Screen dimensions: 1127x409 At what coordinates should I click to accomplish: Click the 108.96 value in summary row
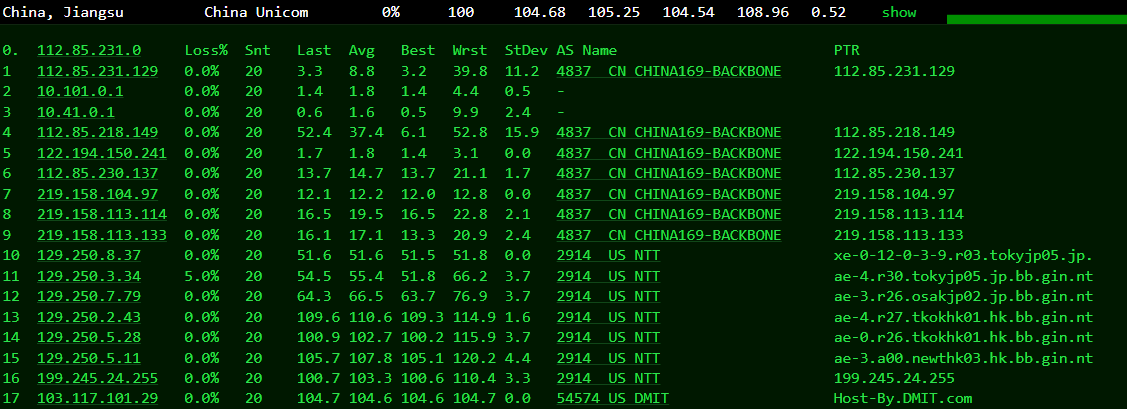pyautogui.click(x=763, y=12)
